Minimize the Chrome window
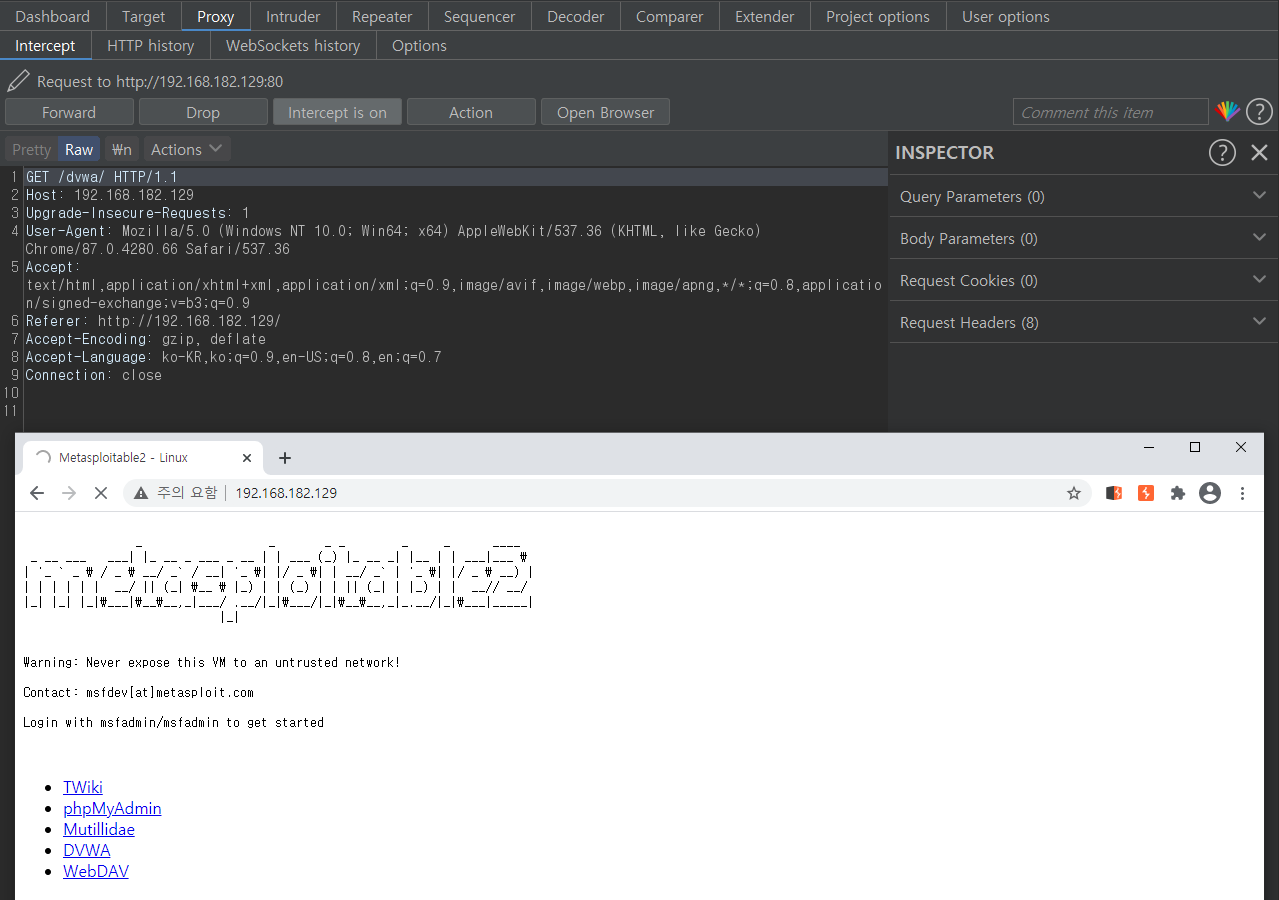The width and height of the screenshot is (1279, 900). [x=1149, y=447]
